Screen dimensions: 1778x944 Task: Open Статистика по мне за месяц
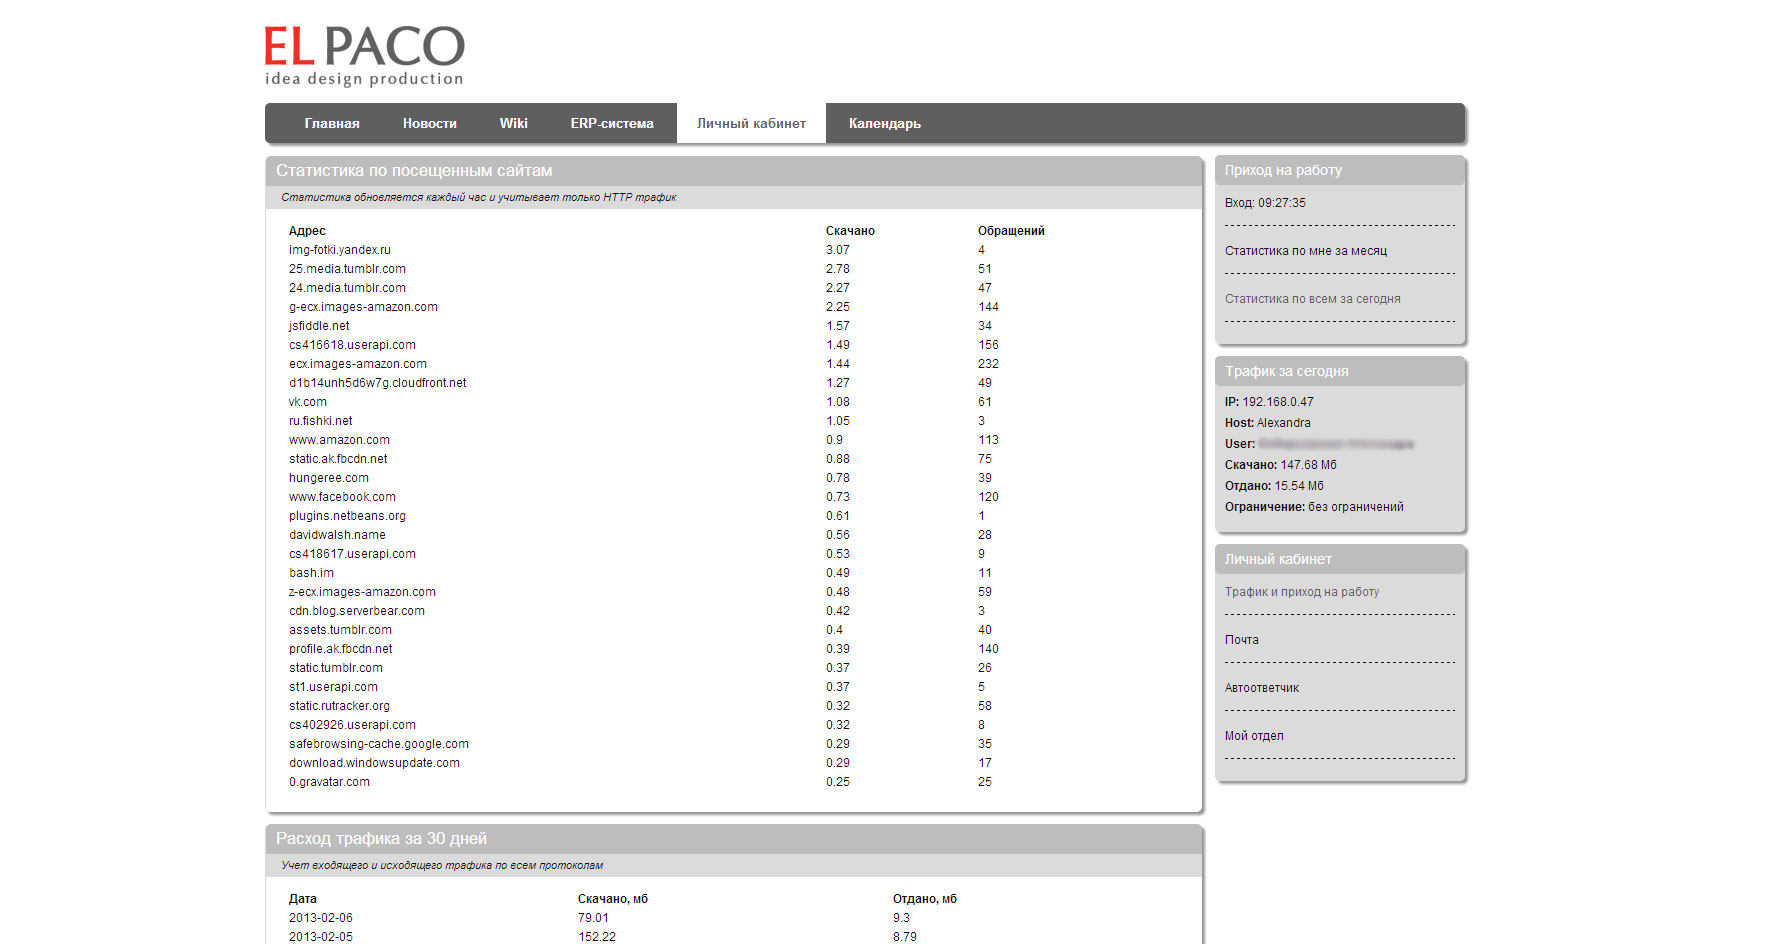tap(1305, 251)
